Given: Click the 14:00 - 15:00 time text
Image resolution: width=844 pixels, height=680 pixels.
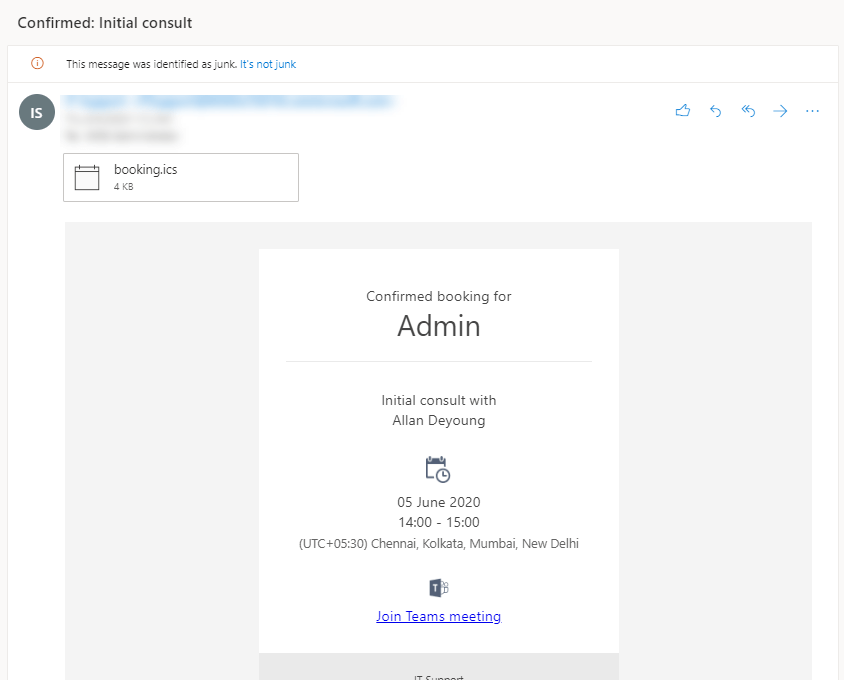Looking at the screenshot, I should (438, 522).
